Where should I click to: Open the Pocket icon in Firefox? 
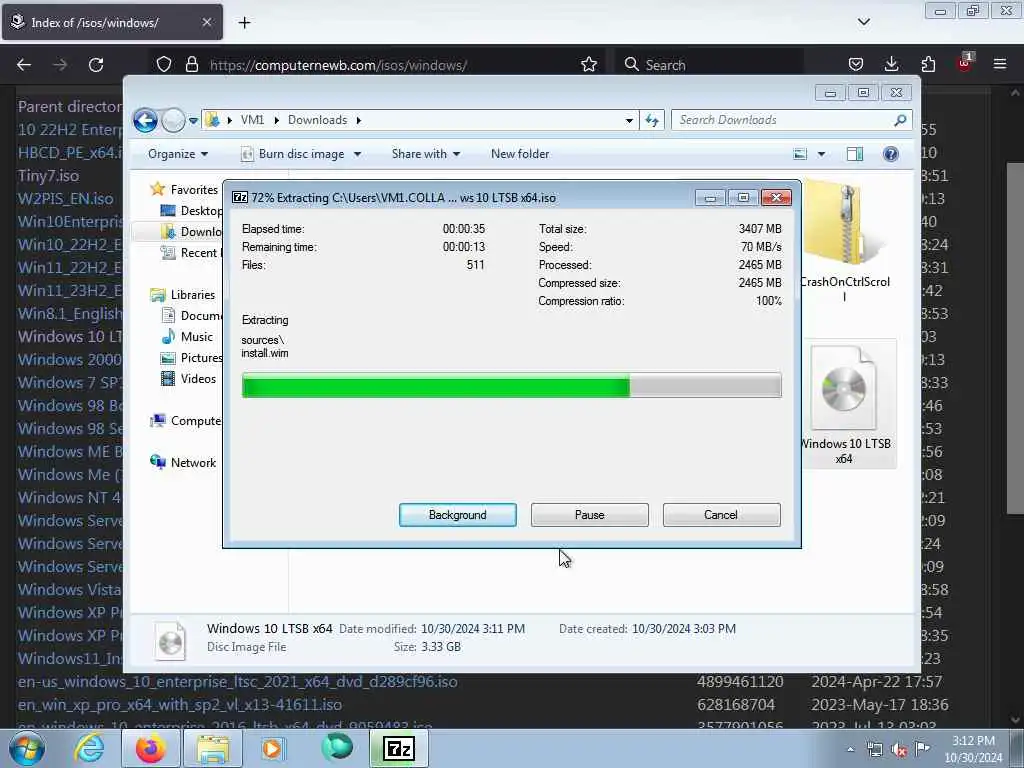coord(856,65)
